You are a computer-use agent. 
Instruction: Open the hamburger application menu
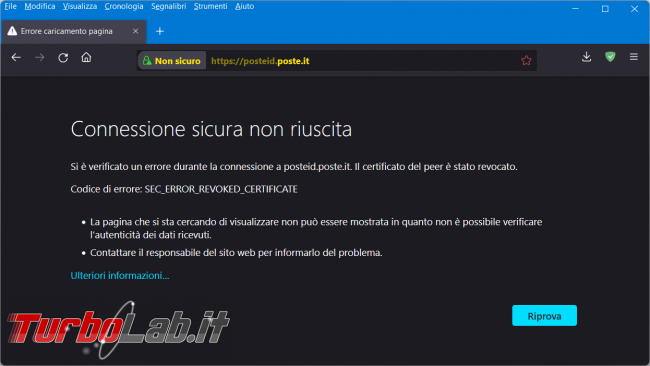click(633, 57)
